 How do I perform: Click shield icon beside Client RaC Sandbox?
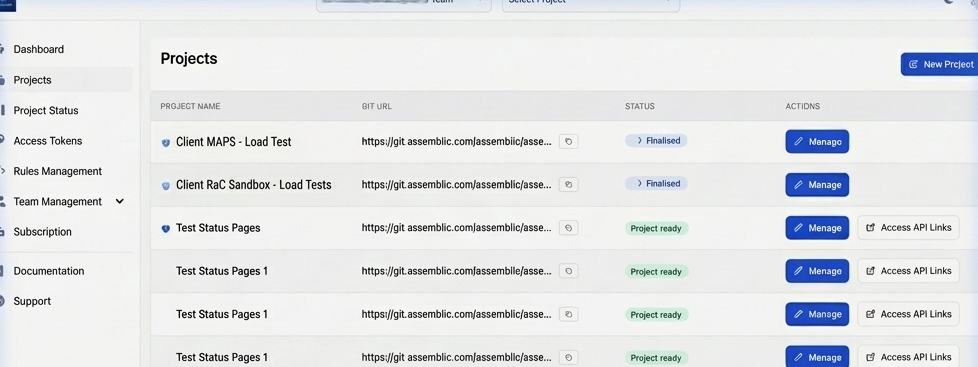[x=165, y=185]
